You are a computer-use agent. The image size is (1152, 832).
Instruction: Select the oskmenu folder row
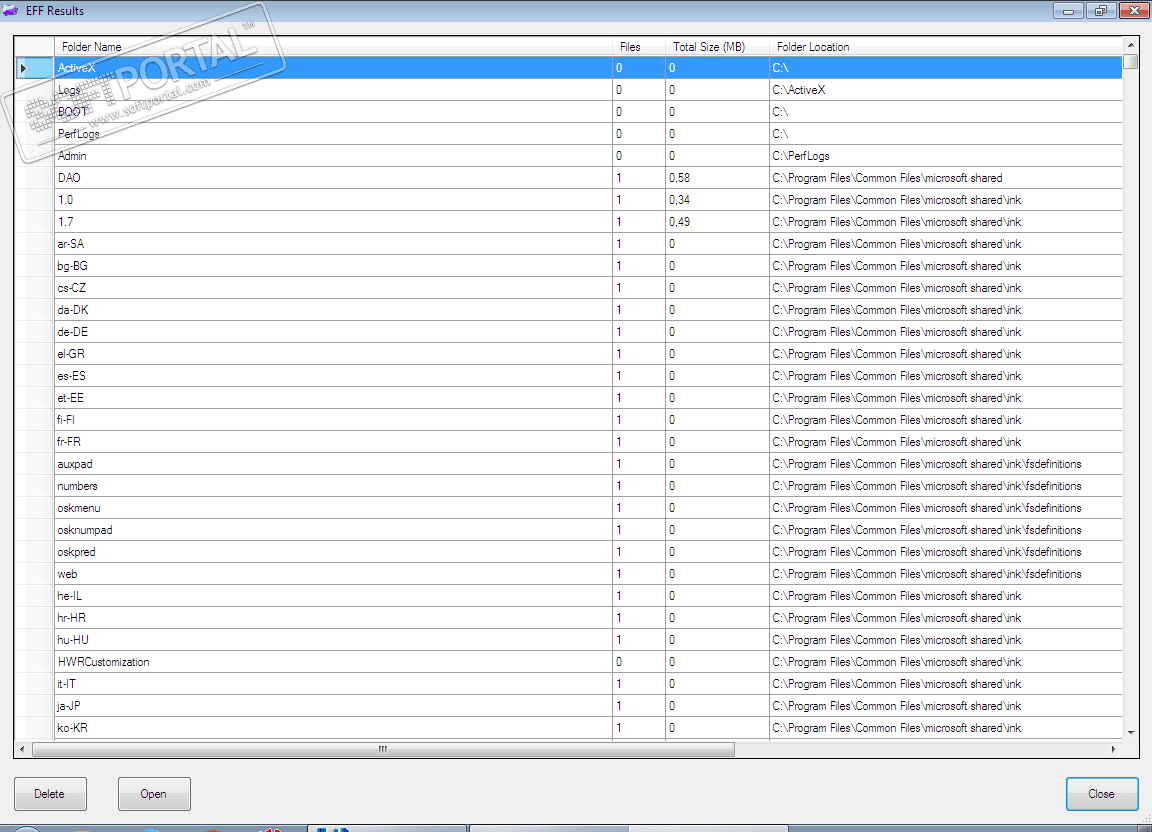pyautogui.click(x=569, y=509)
